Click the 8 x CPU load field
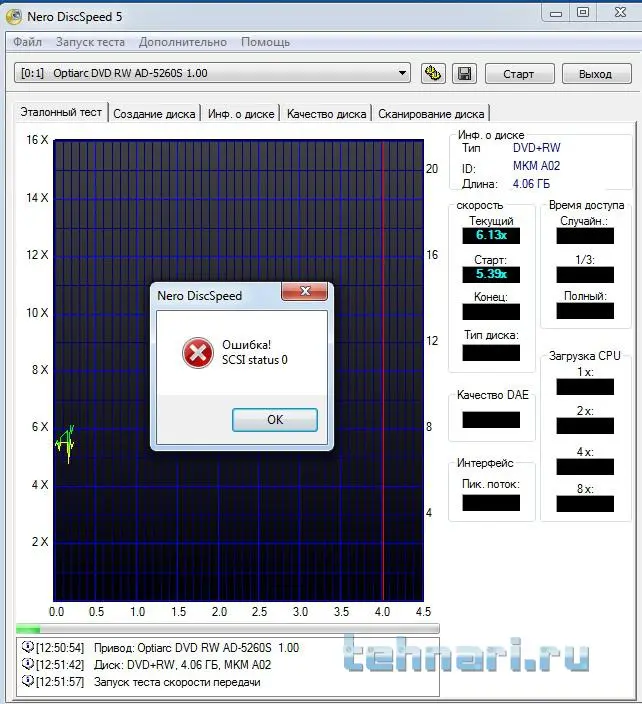Viewport: 642px width, 704px height. (585, 504)
